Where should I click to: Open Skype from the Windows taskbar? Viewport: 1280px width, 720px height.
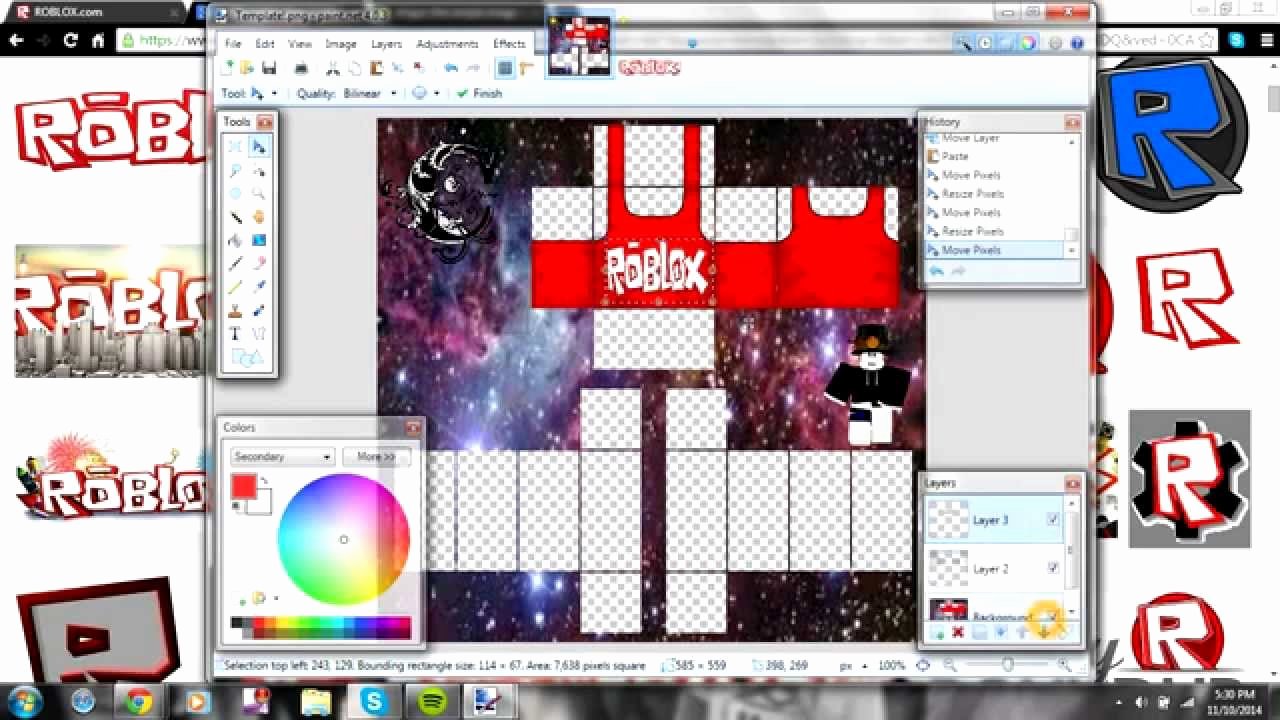pos(375,701)
